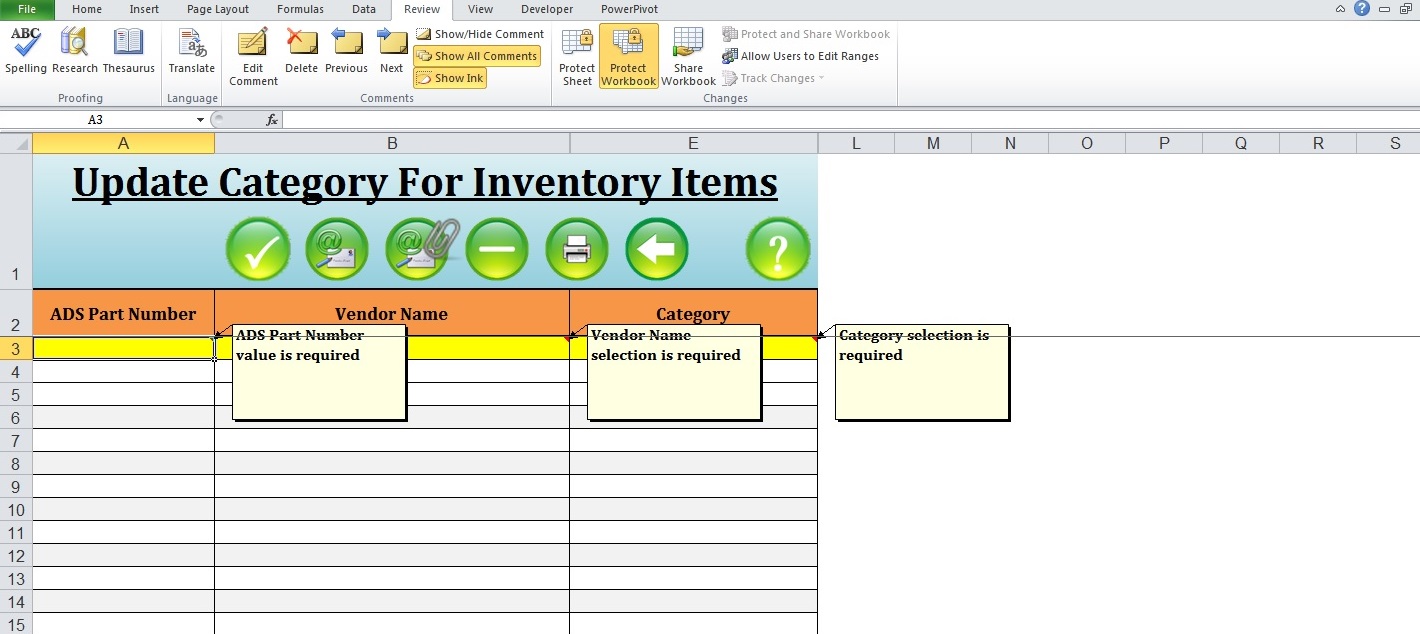
Task: Switch to the View tab
Action: pyautogui.click(x=480, y=9)
